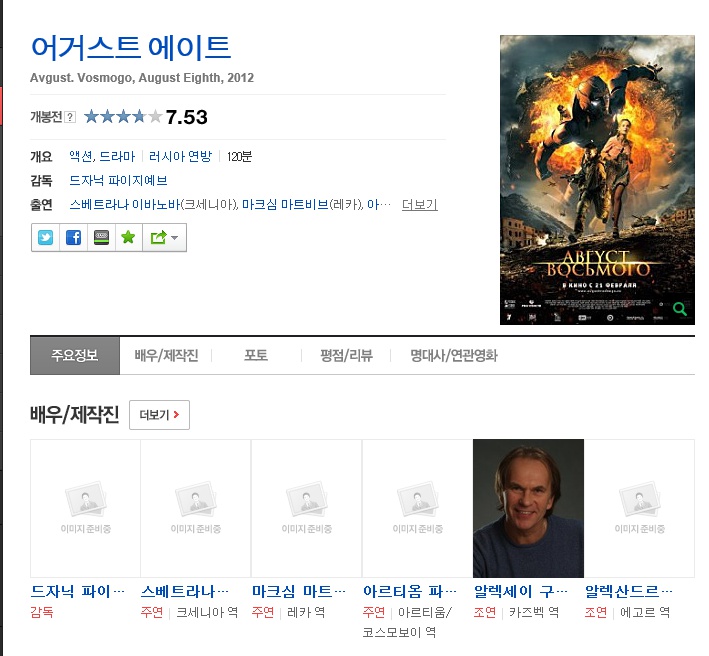
Task: Open the 평점/리뷰 tab
Action: tap(346, 355)
